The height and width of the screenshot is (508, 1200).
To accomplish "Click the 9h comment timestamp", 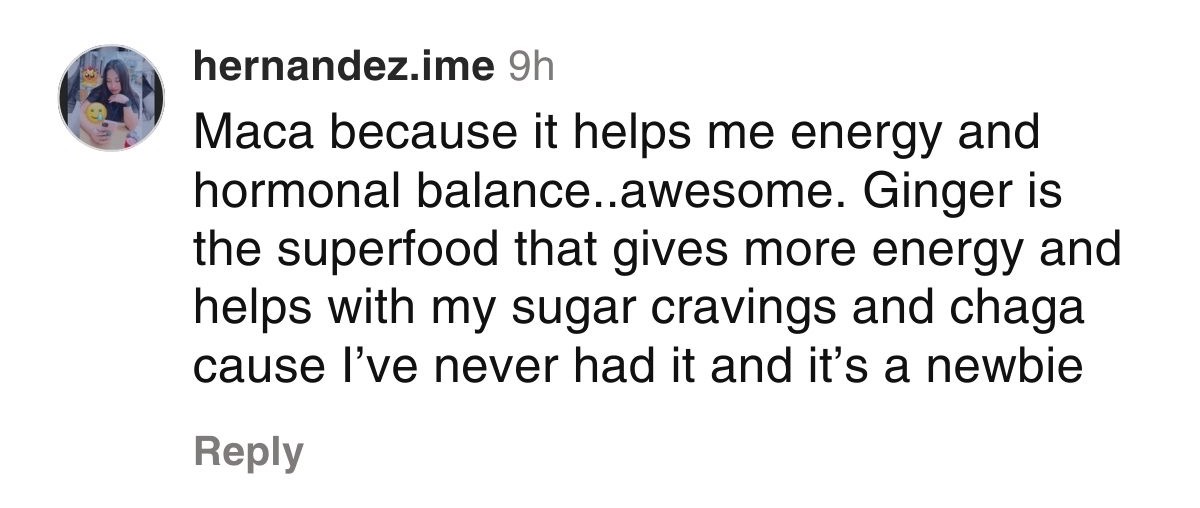I will point(531,68).
